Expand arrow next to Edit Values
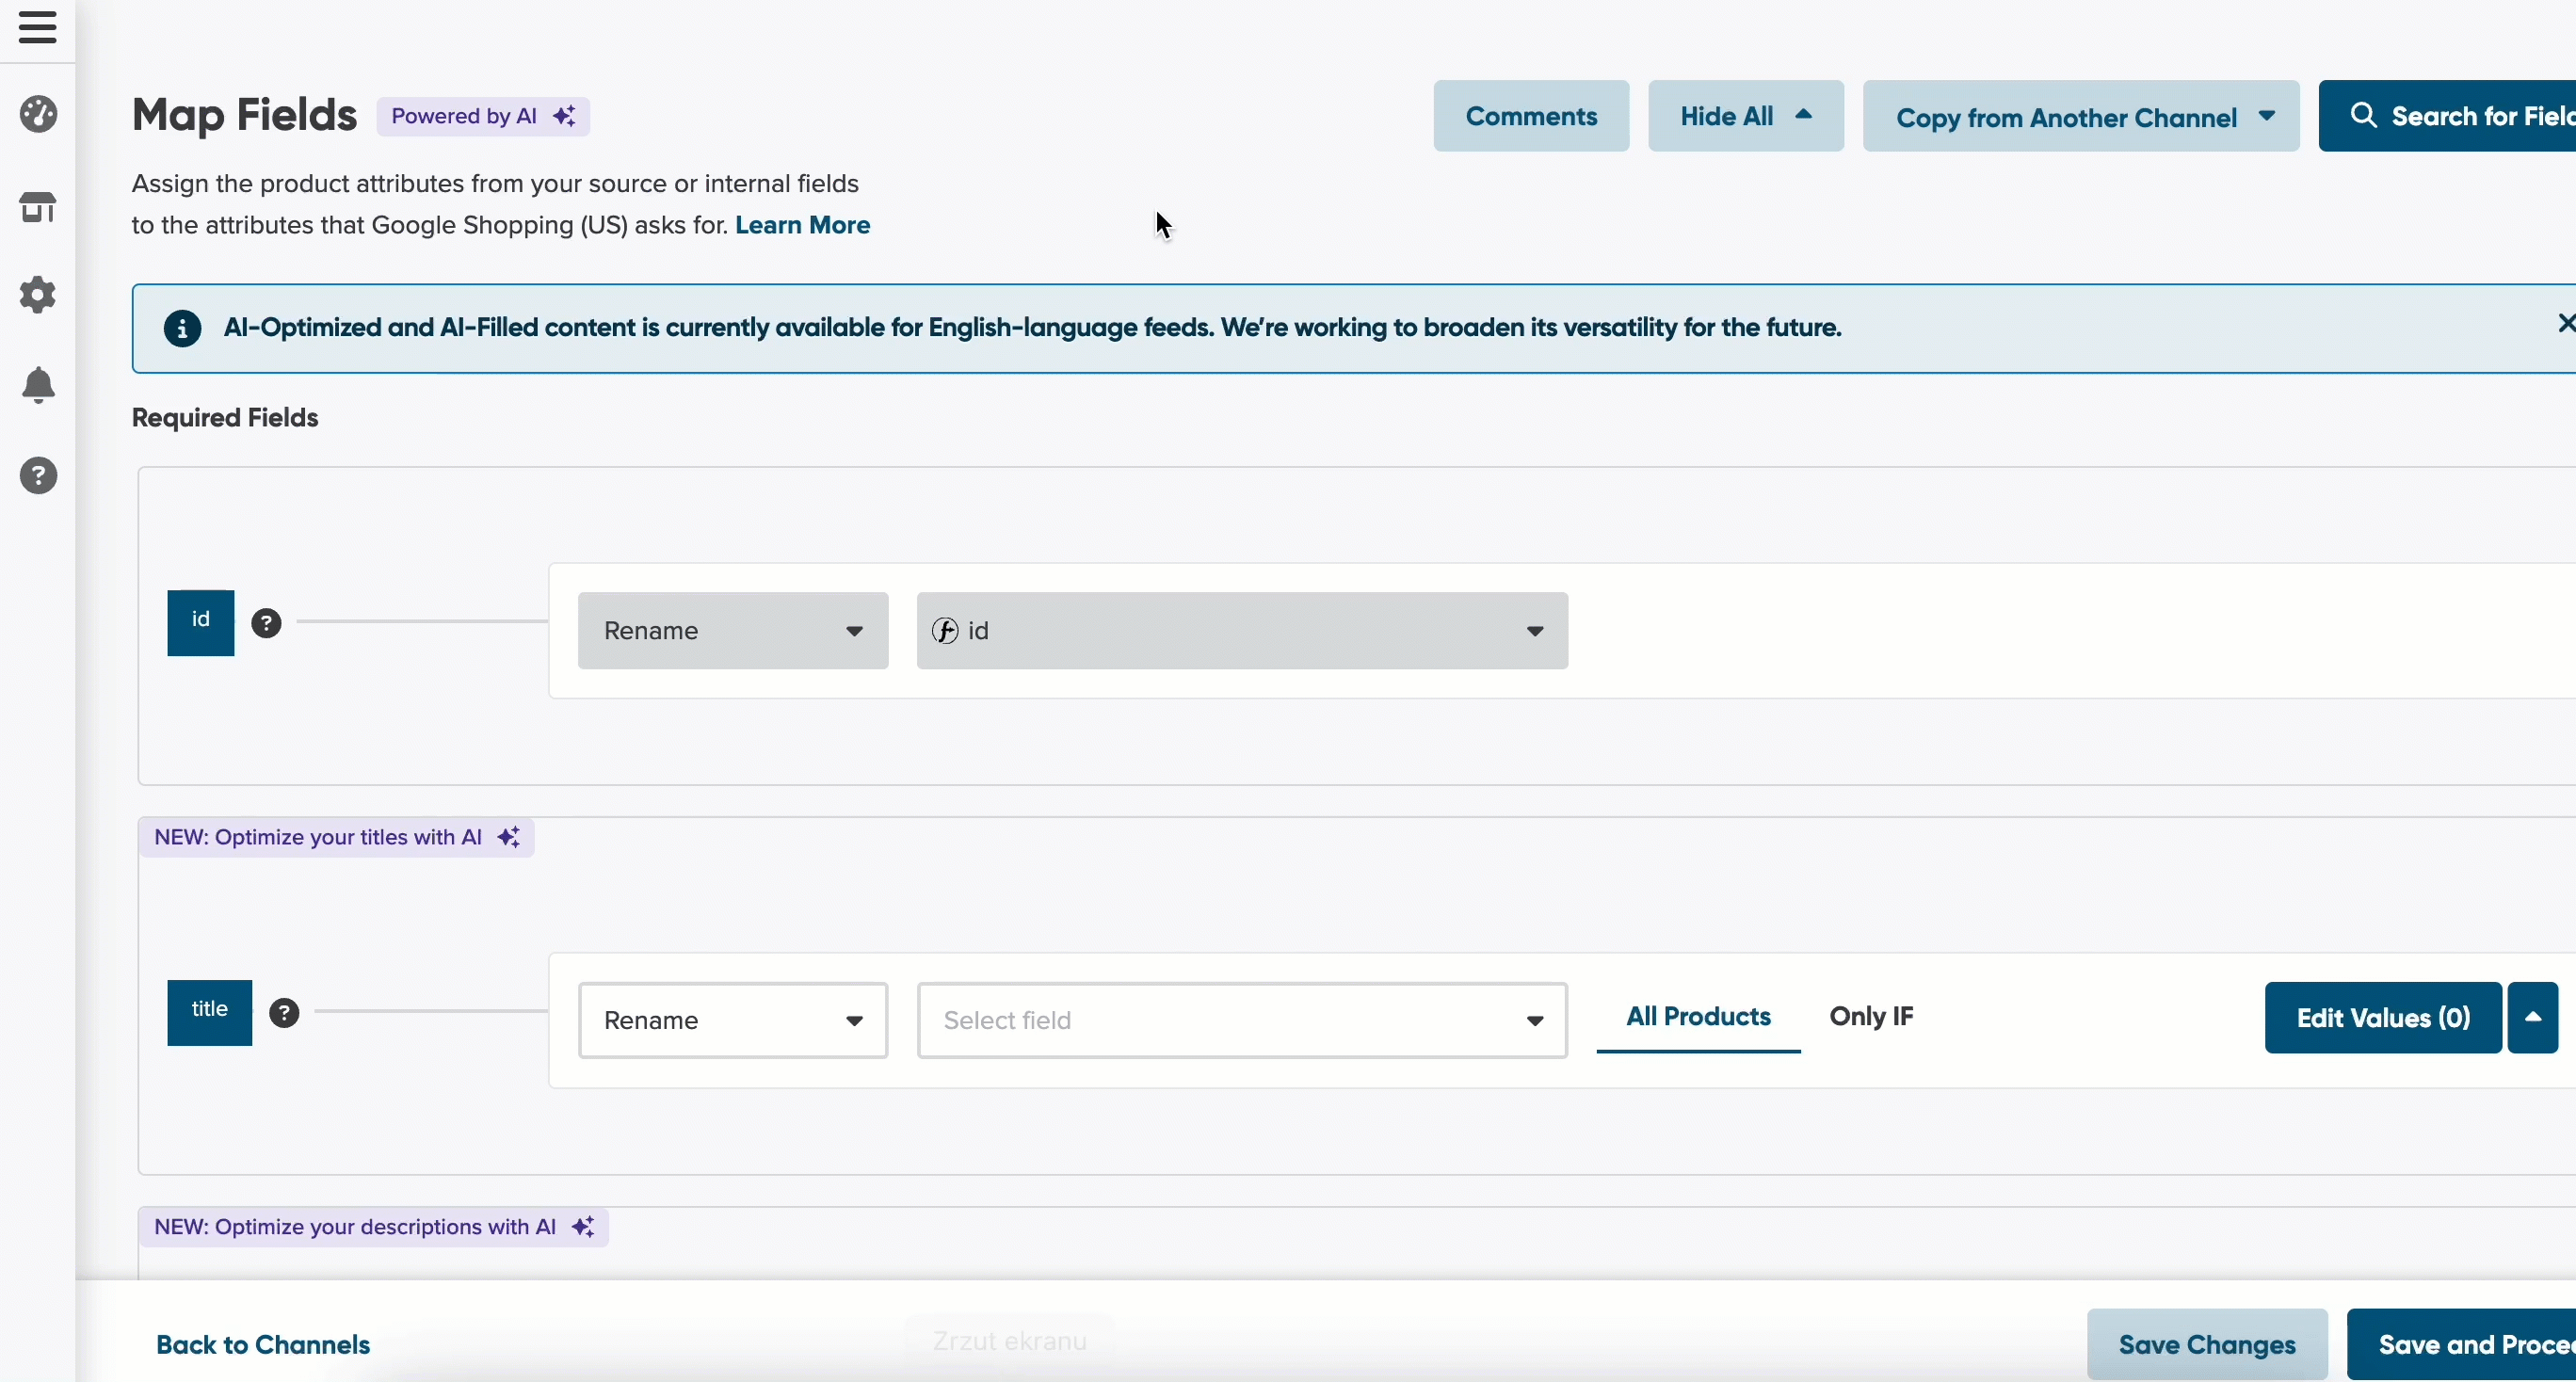2576x1382 pixels. tap(2533, 1018)
